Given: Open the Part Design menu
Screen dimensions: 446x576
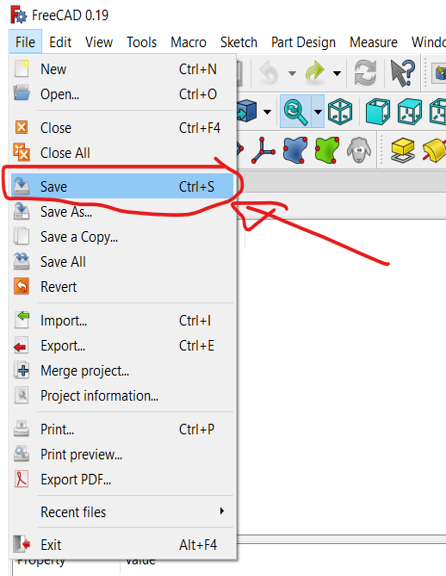Looking at the screenshot, I should point(303,42).
